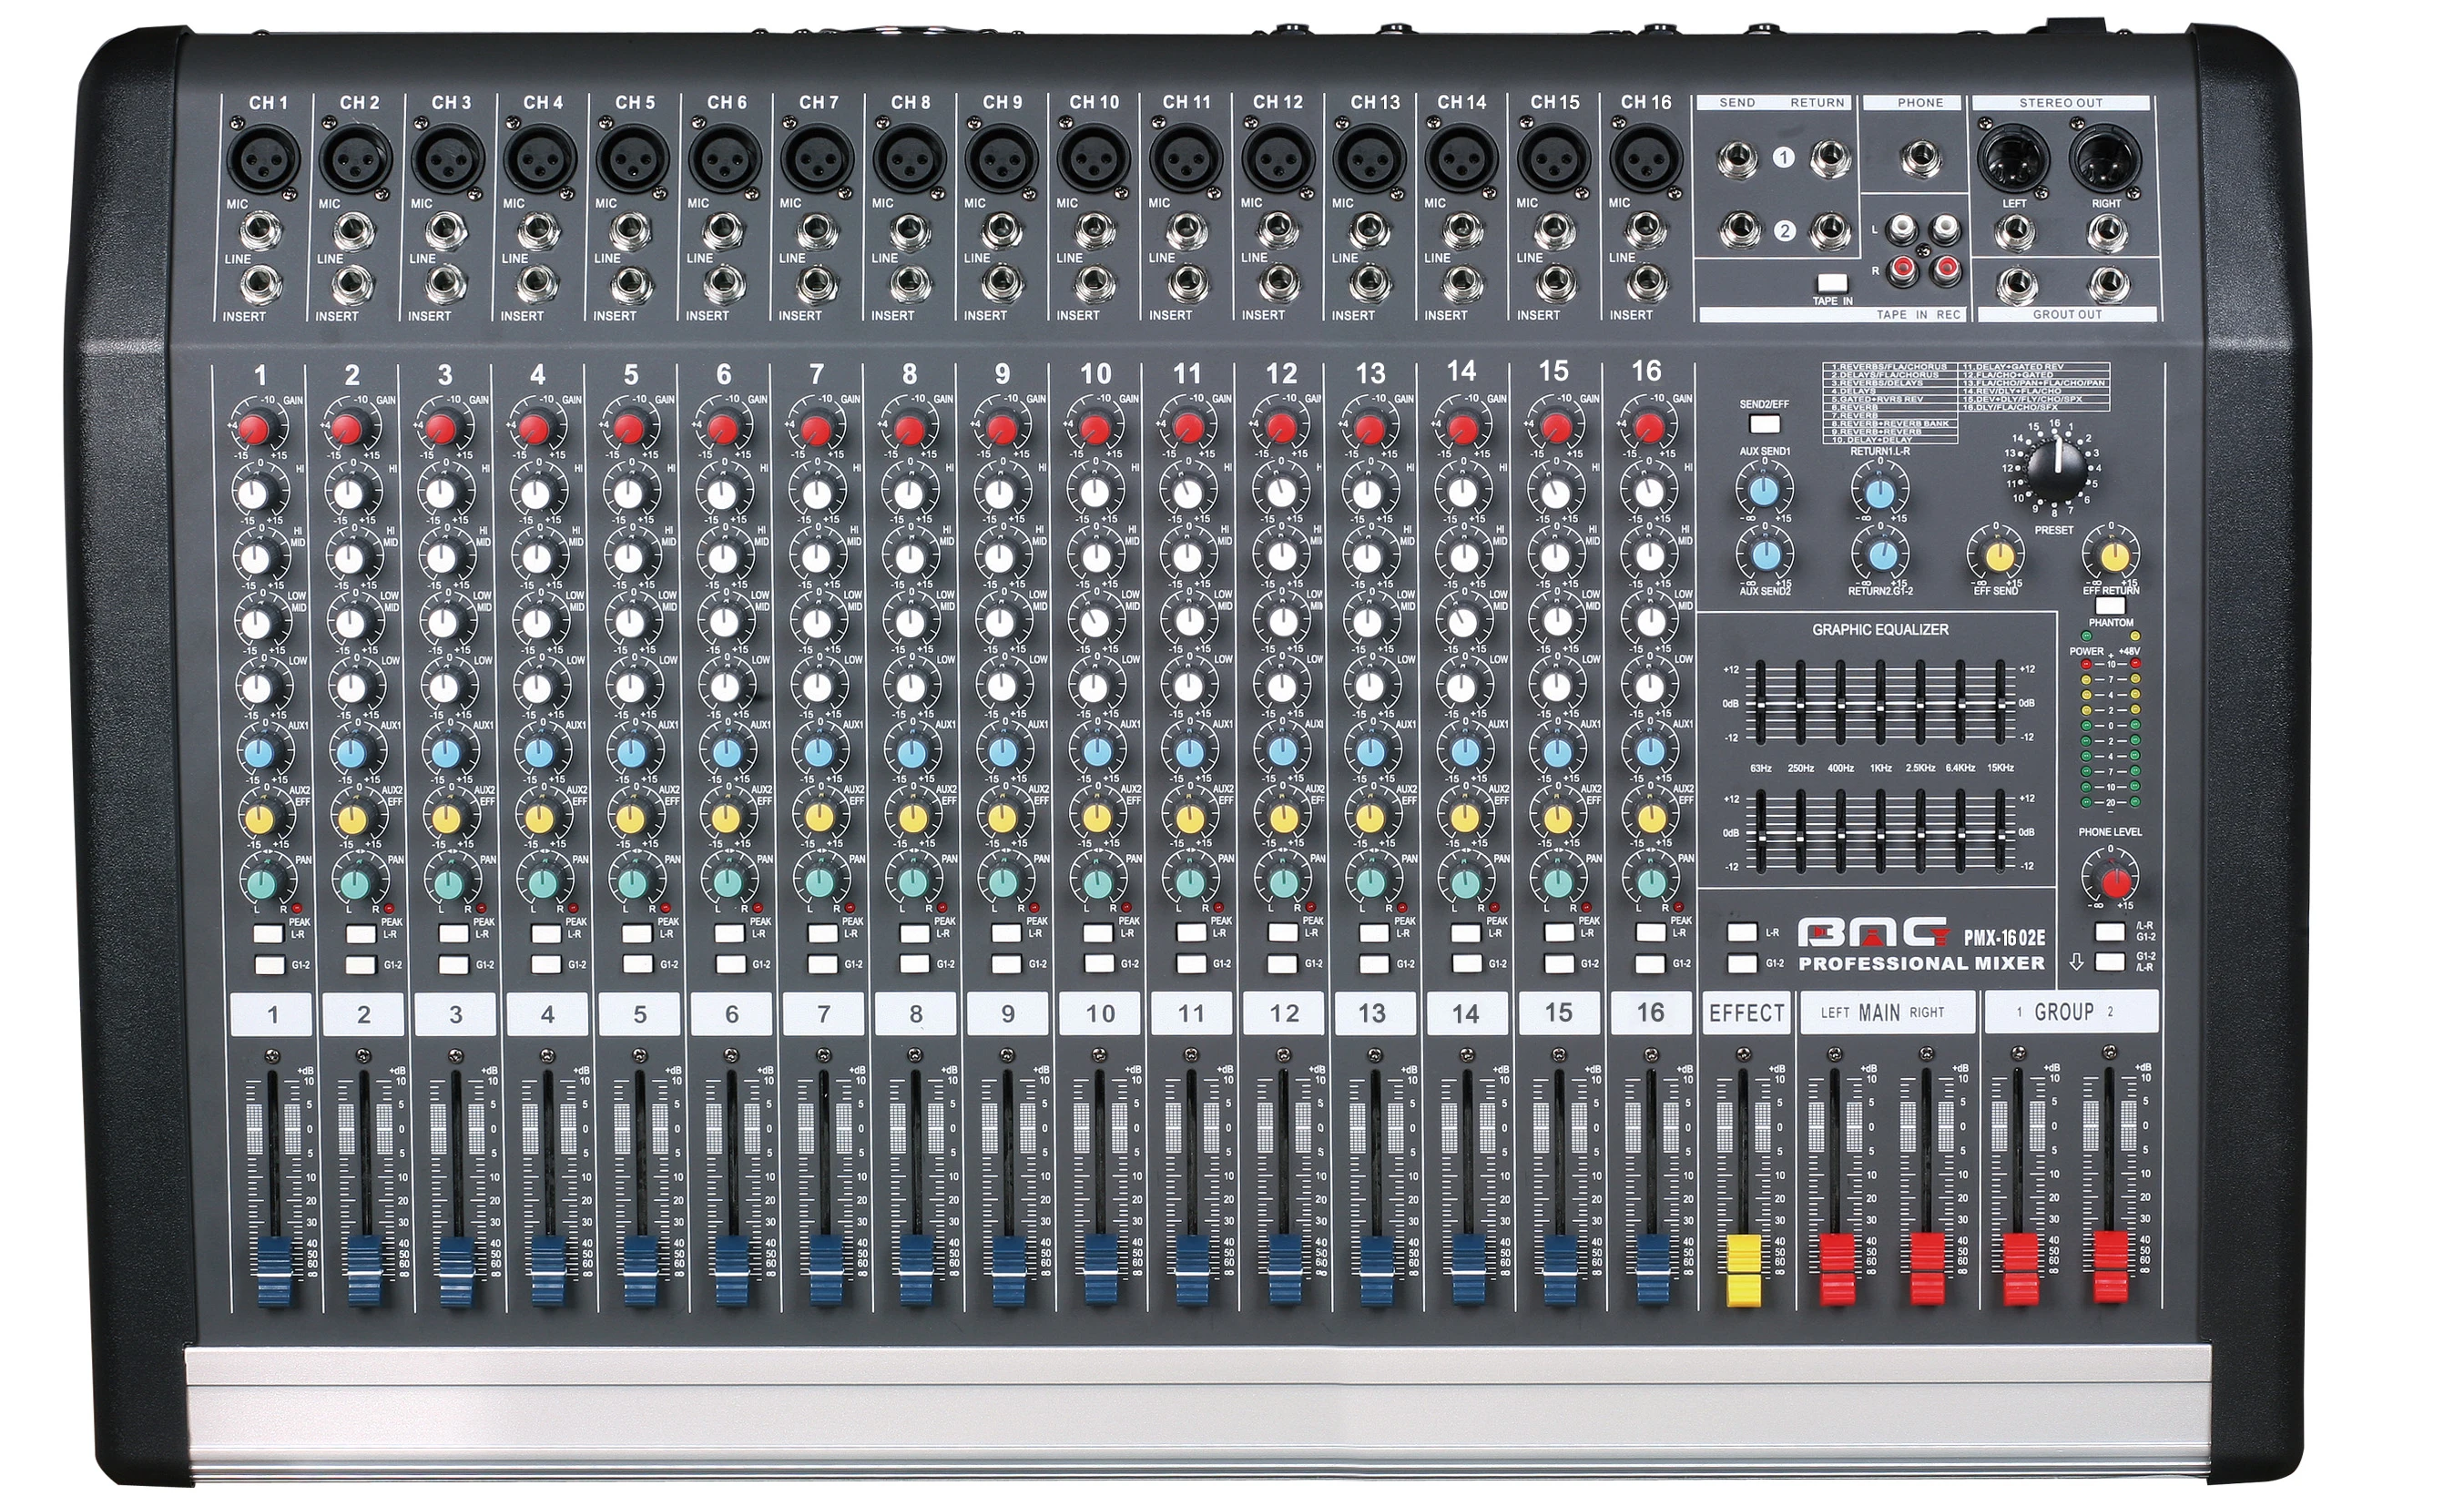Image resolution: width=2464 pixels, height=1506 pixels.
Task: Move the 63Hz graphic equalizer slider
Action: coord(1760,704)
